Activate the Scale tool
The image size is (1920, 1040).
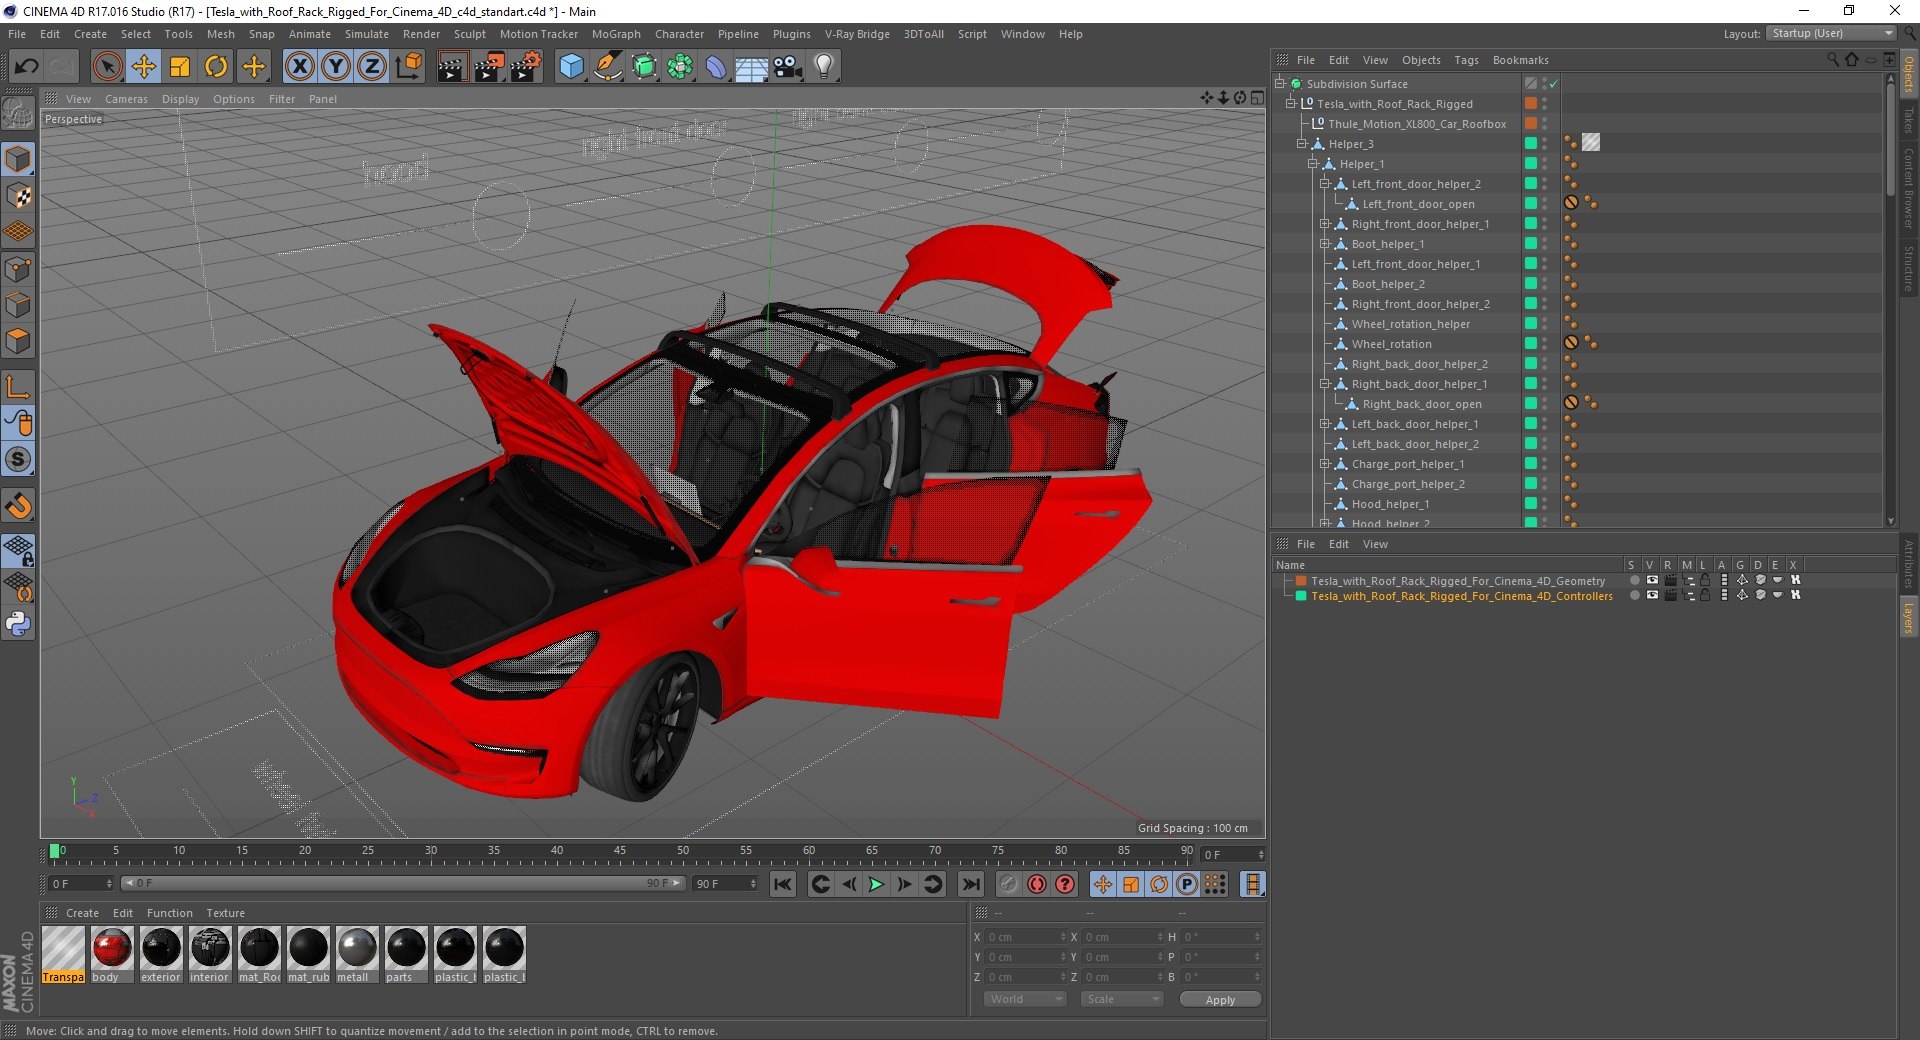pos(180,67)
